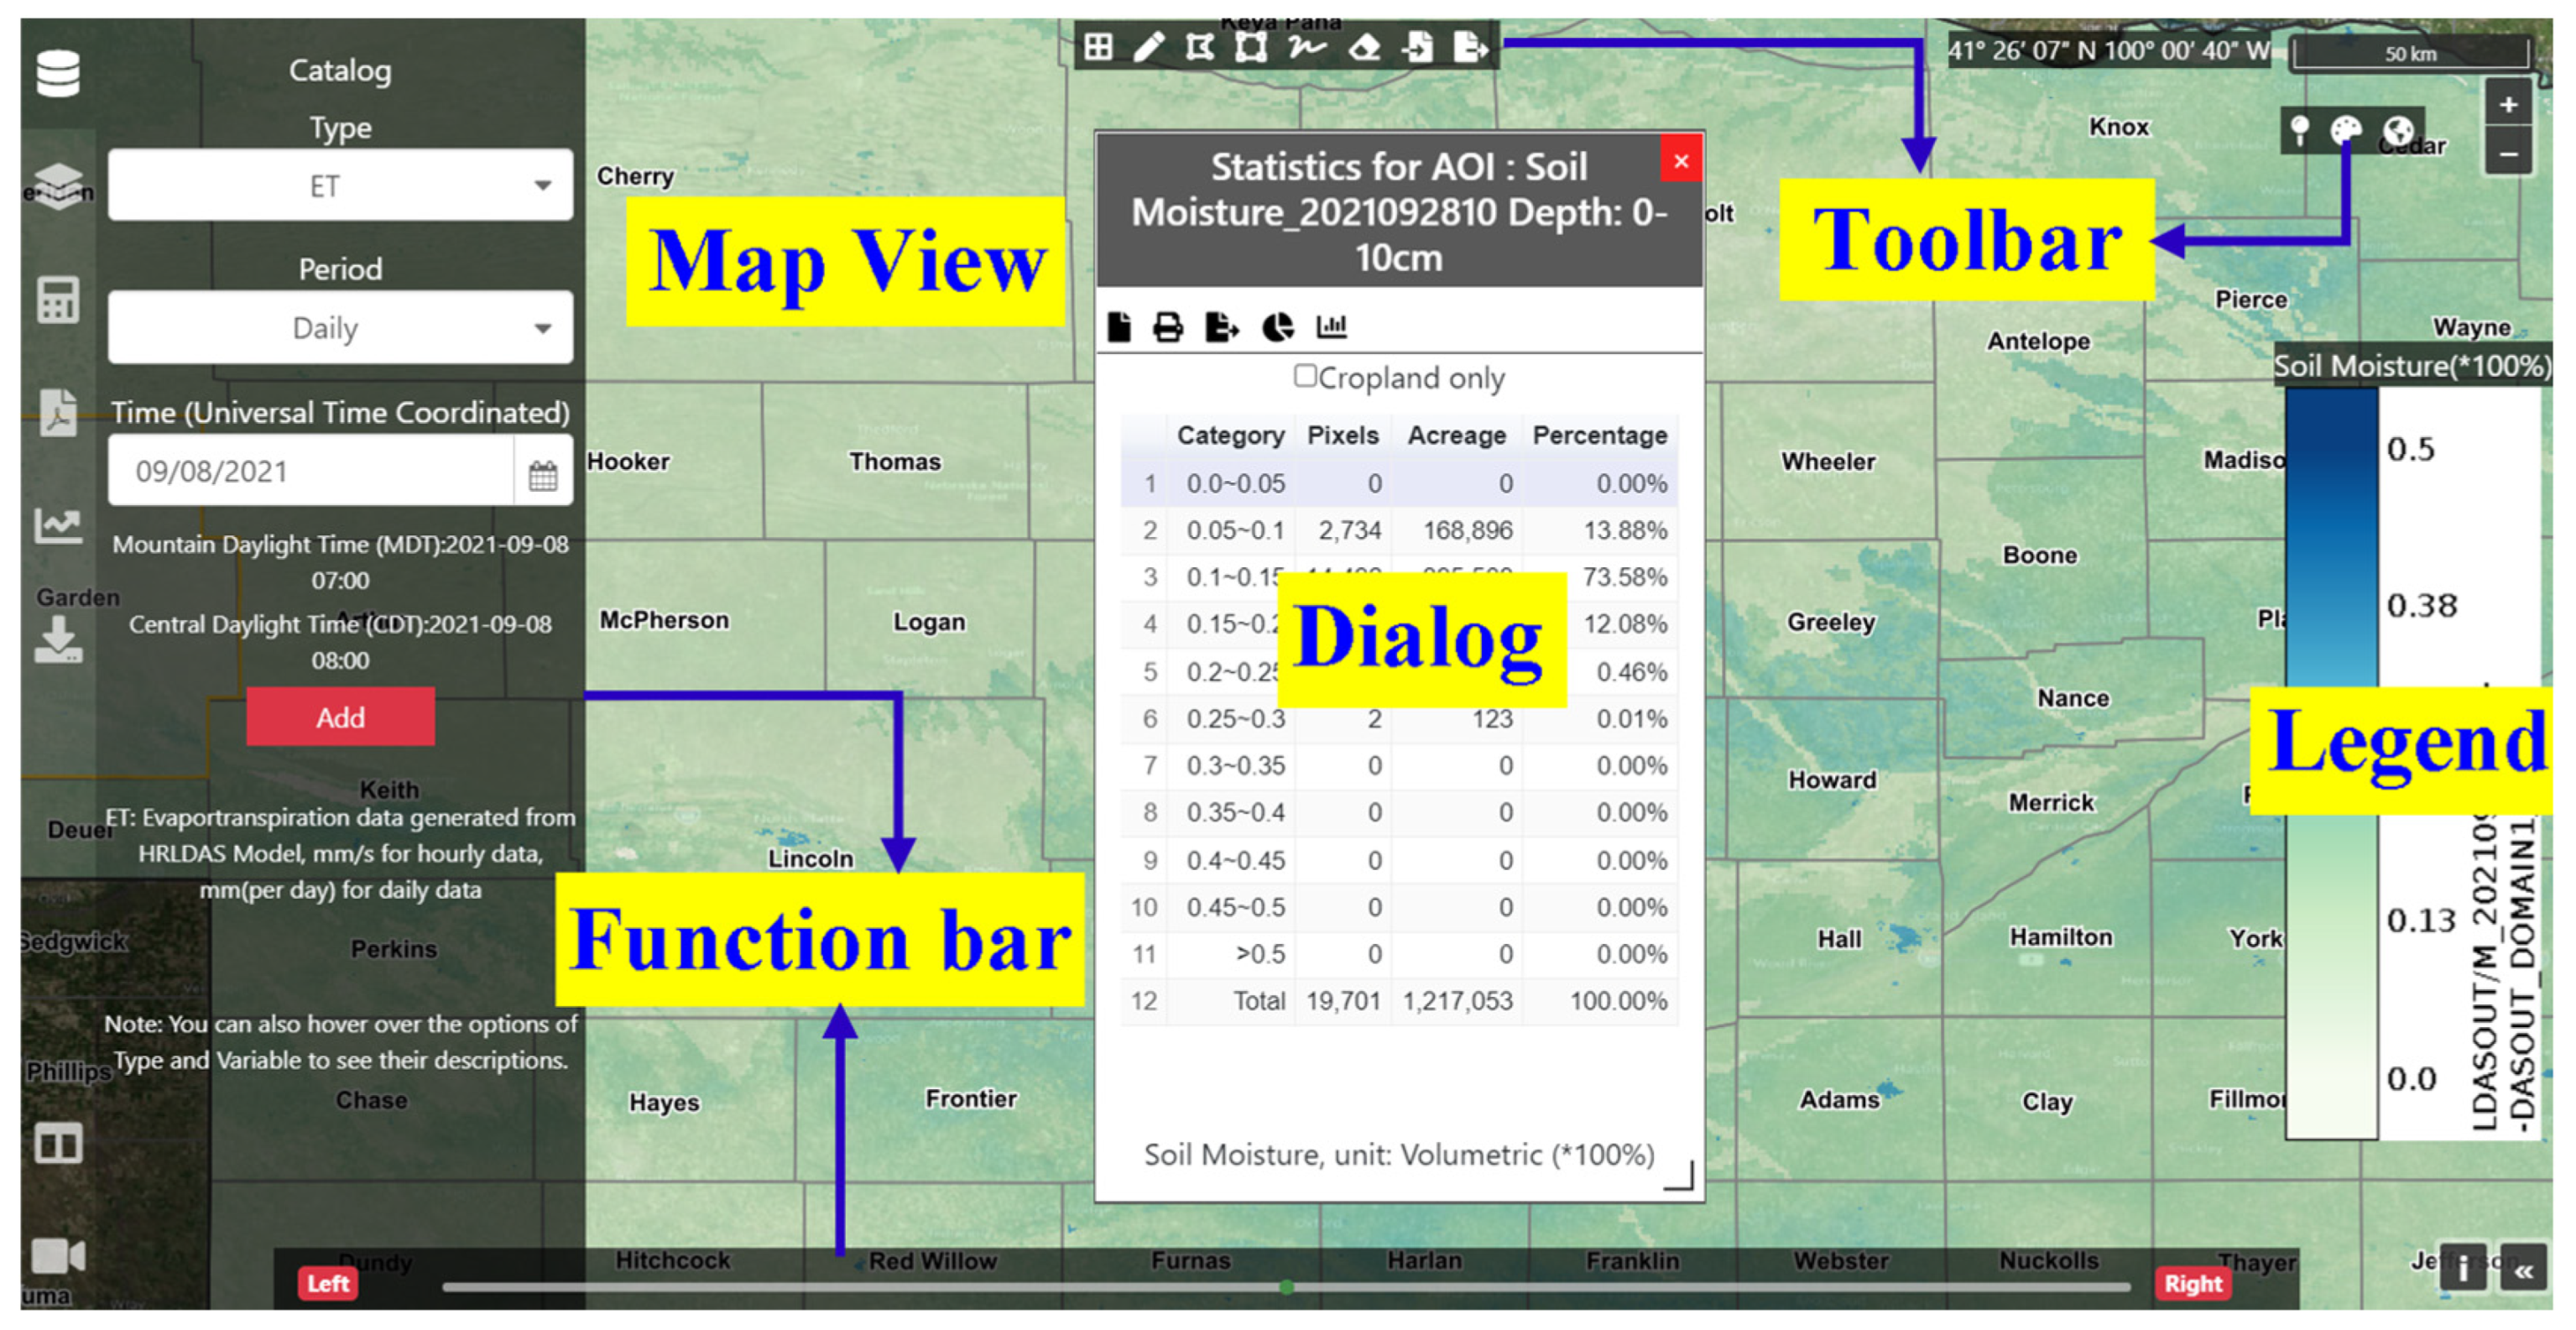The width and height of the screenshot is (2576, 1330).
Task: Select the pencil draw tool
Action: (x=1149, y=46)
